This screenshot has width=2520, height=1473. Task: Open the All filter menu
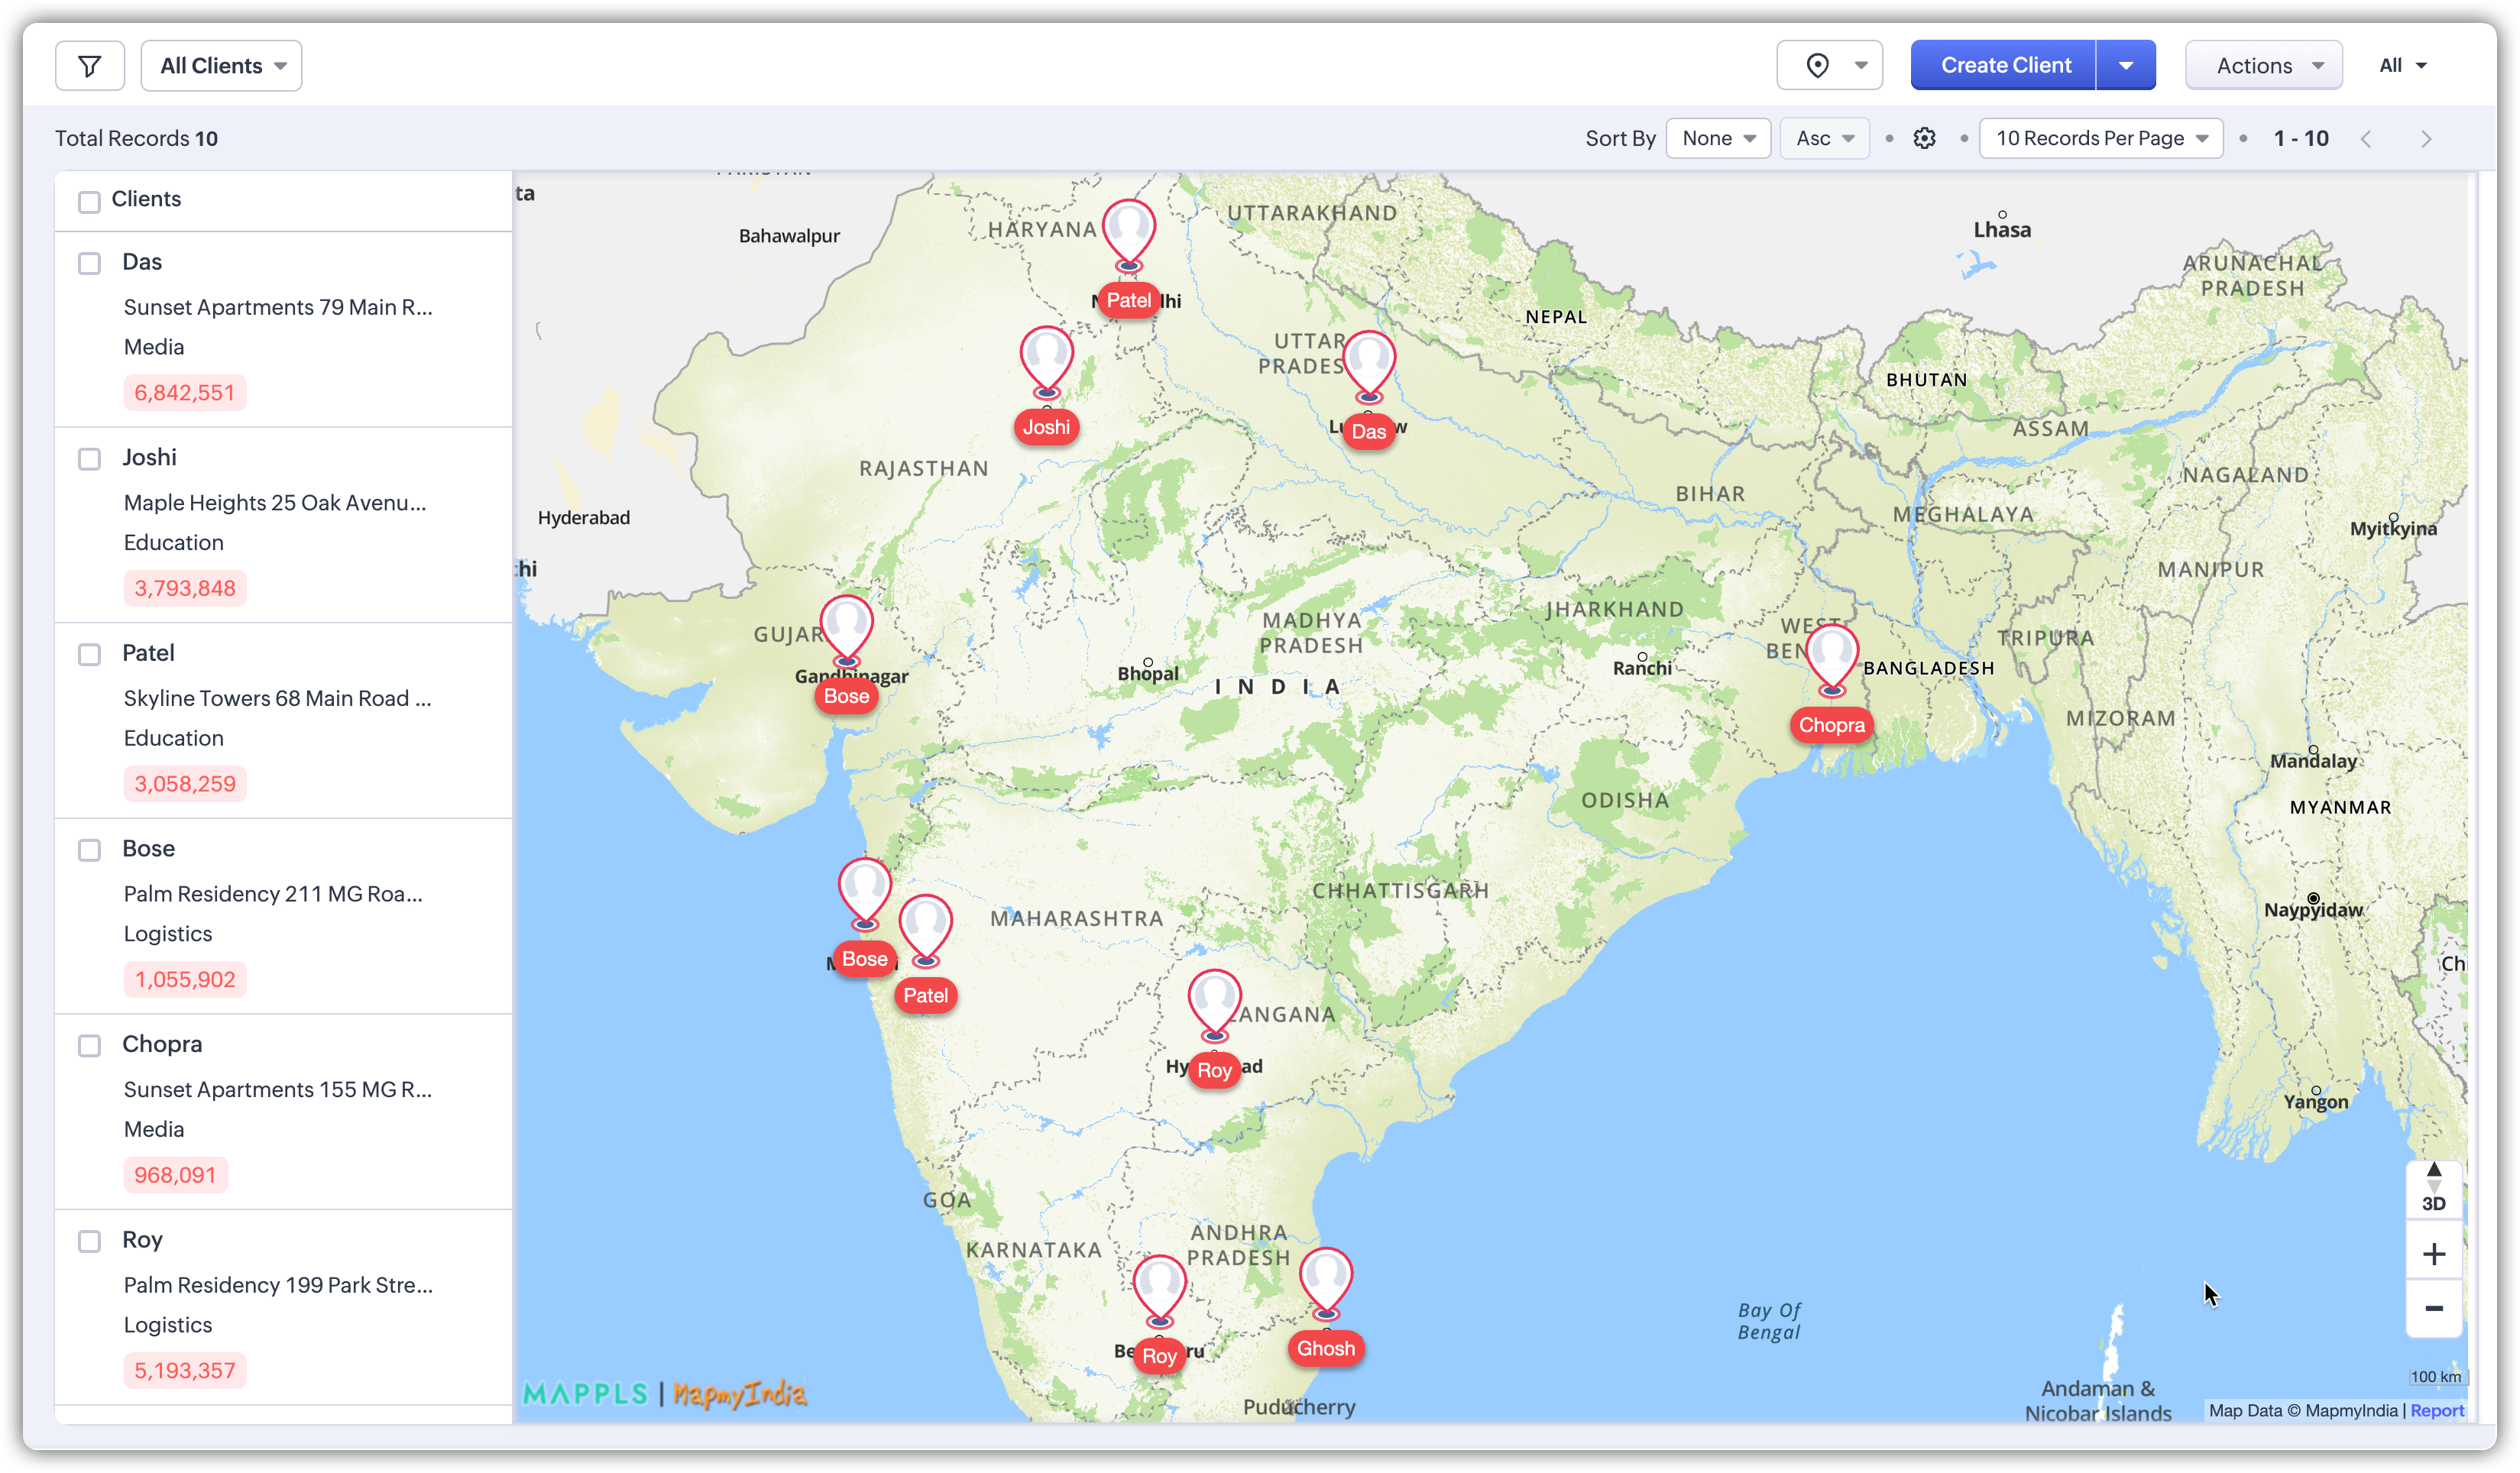pos(2401,66)
